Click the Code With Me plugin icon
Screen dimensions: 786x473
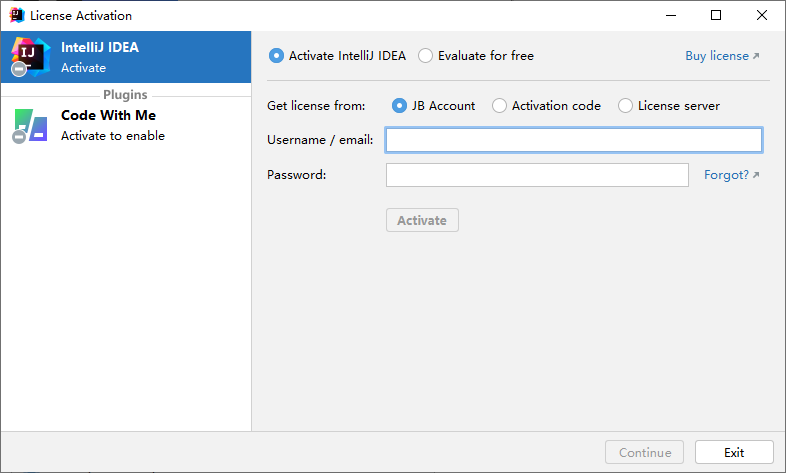coord(30,125)
